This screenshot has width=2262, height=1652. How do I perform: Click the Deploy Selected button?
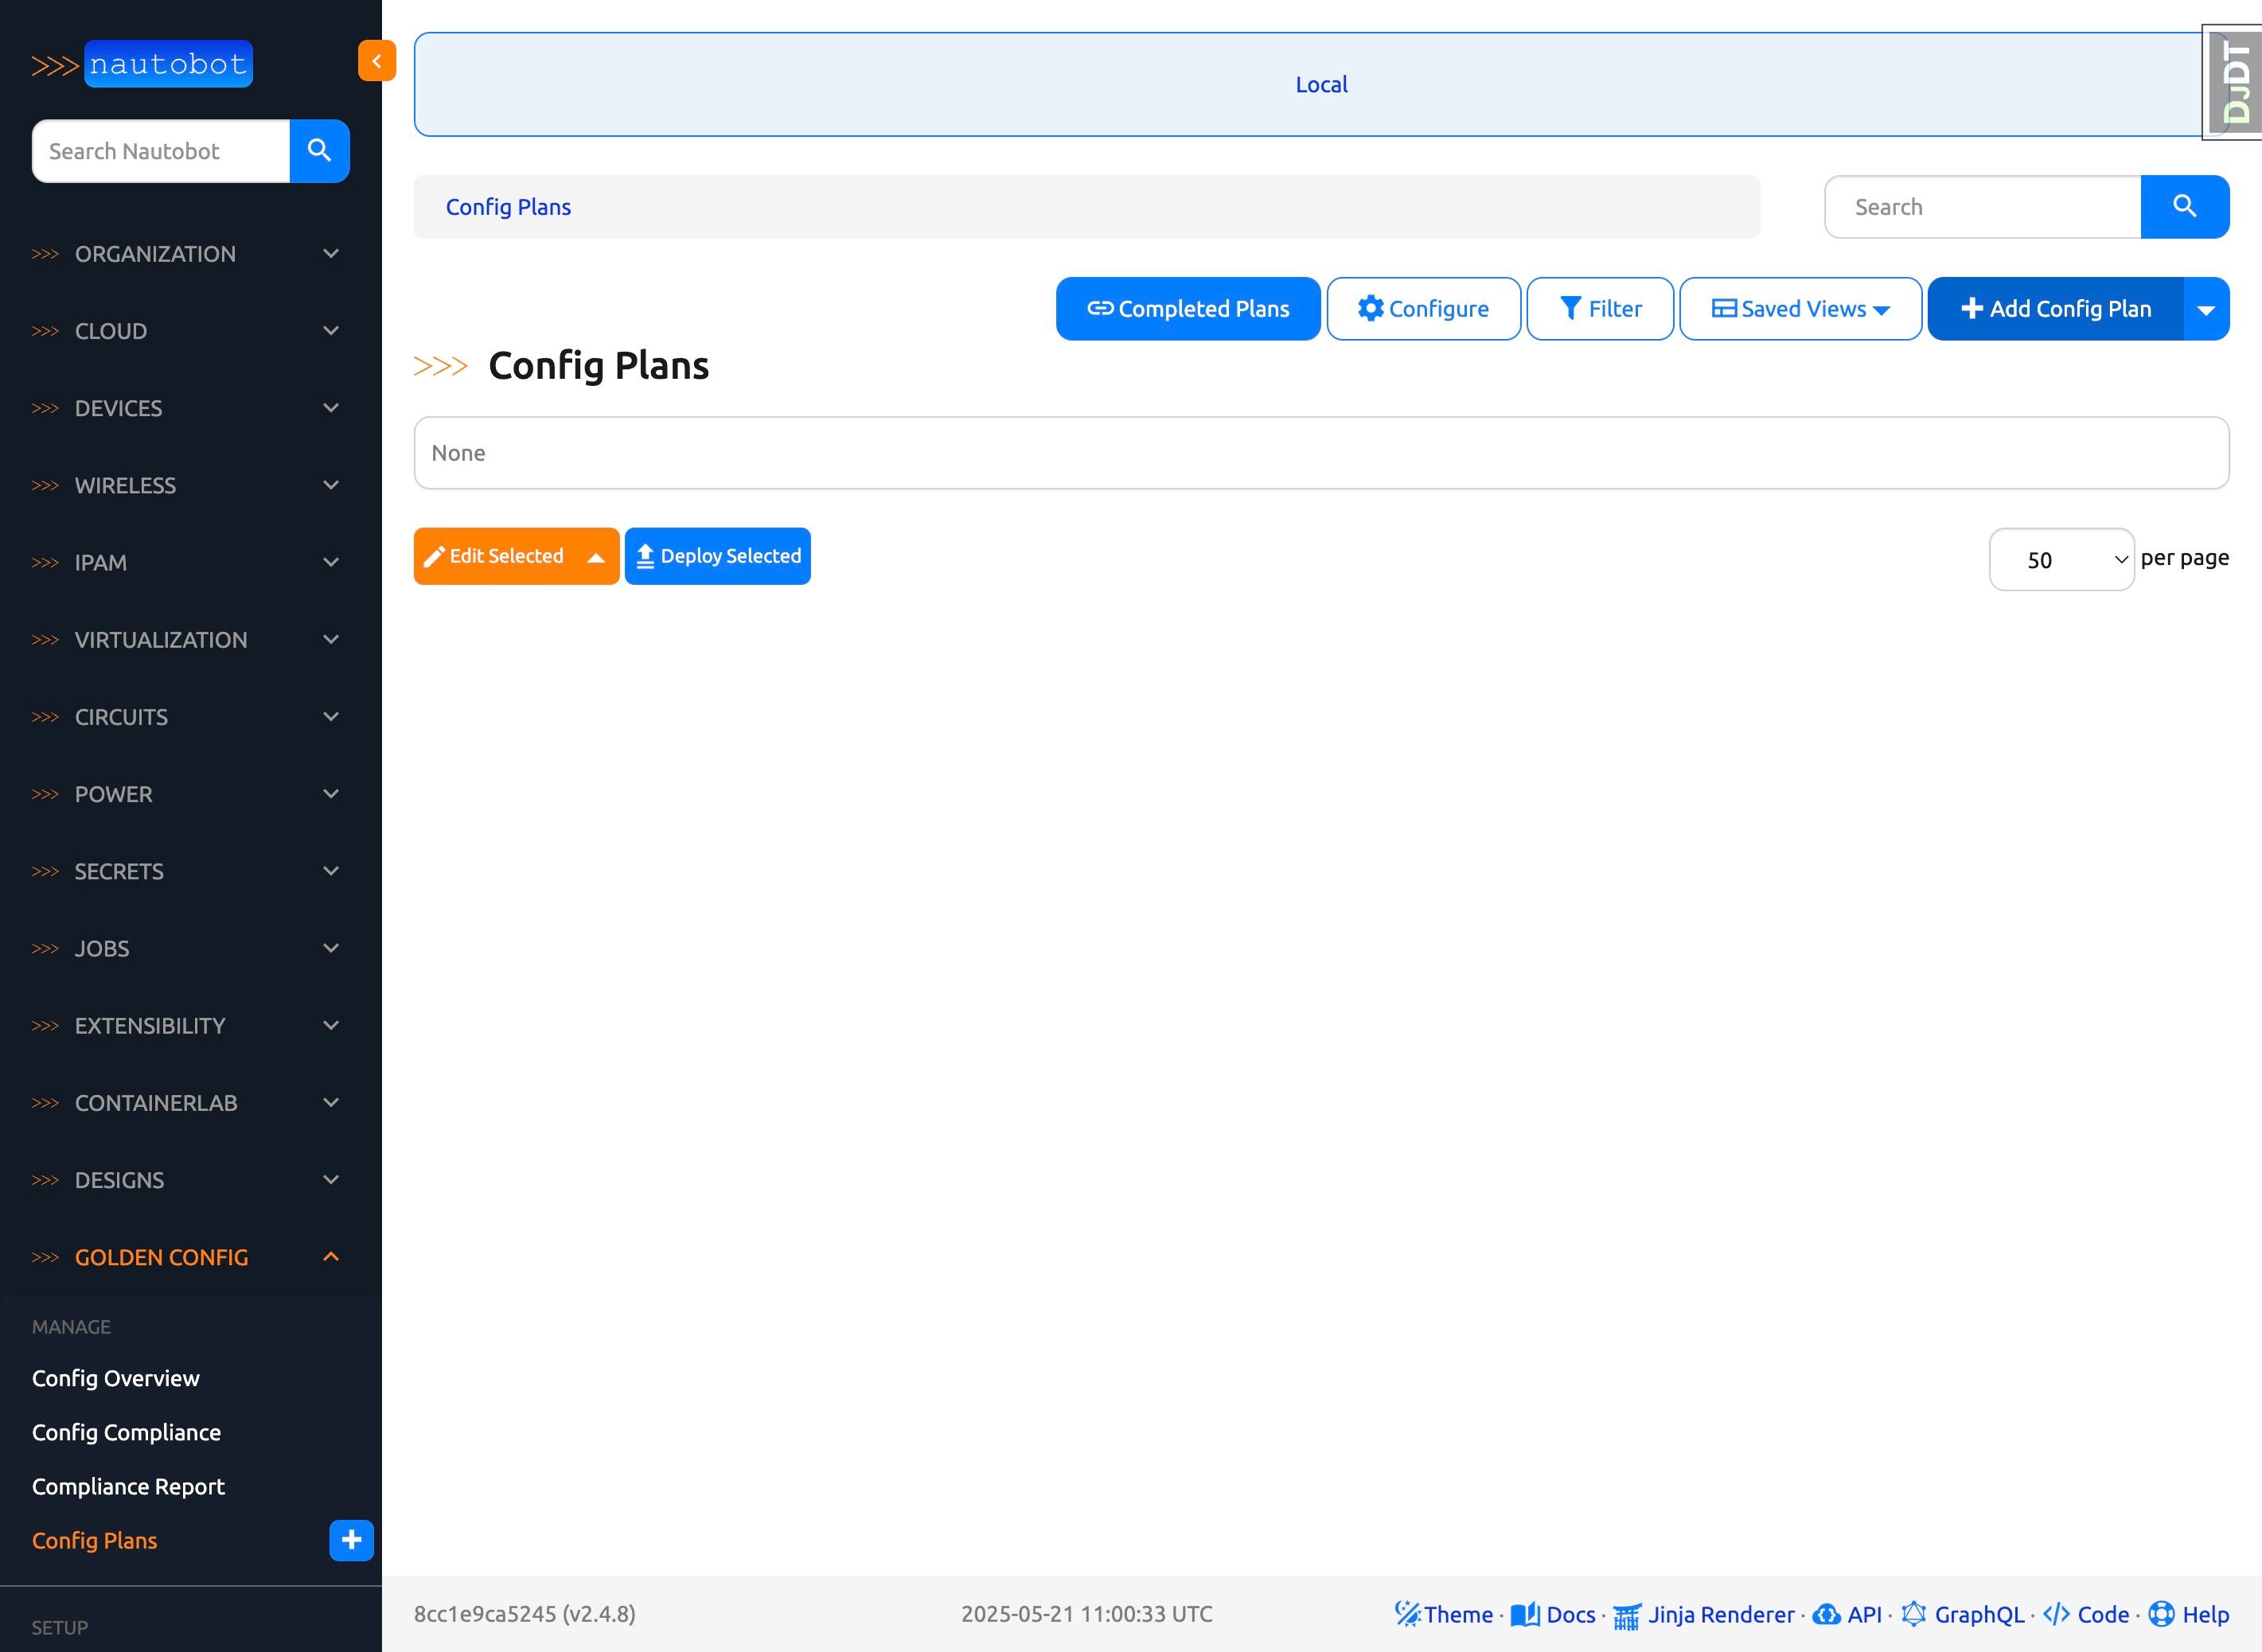(717, 556)
